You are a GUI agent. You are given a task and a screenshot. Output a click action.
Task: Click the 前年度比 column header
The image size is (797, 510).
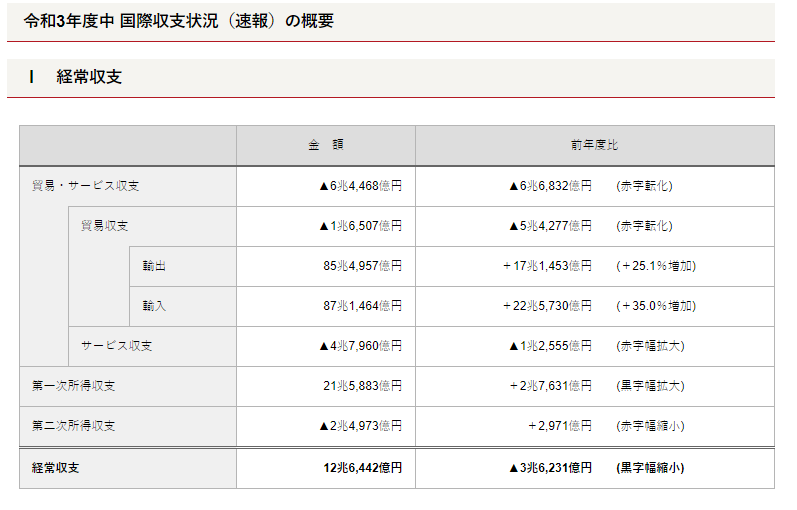point(594,145)
